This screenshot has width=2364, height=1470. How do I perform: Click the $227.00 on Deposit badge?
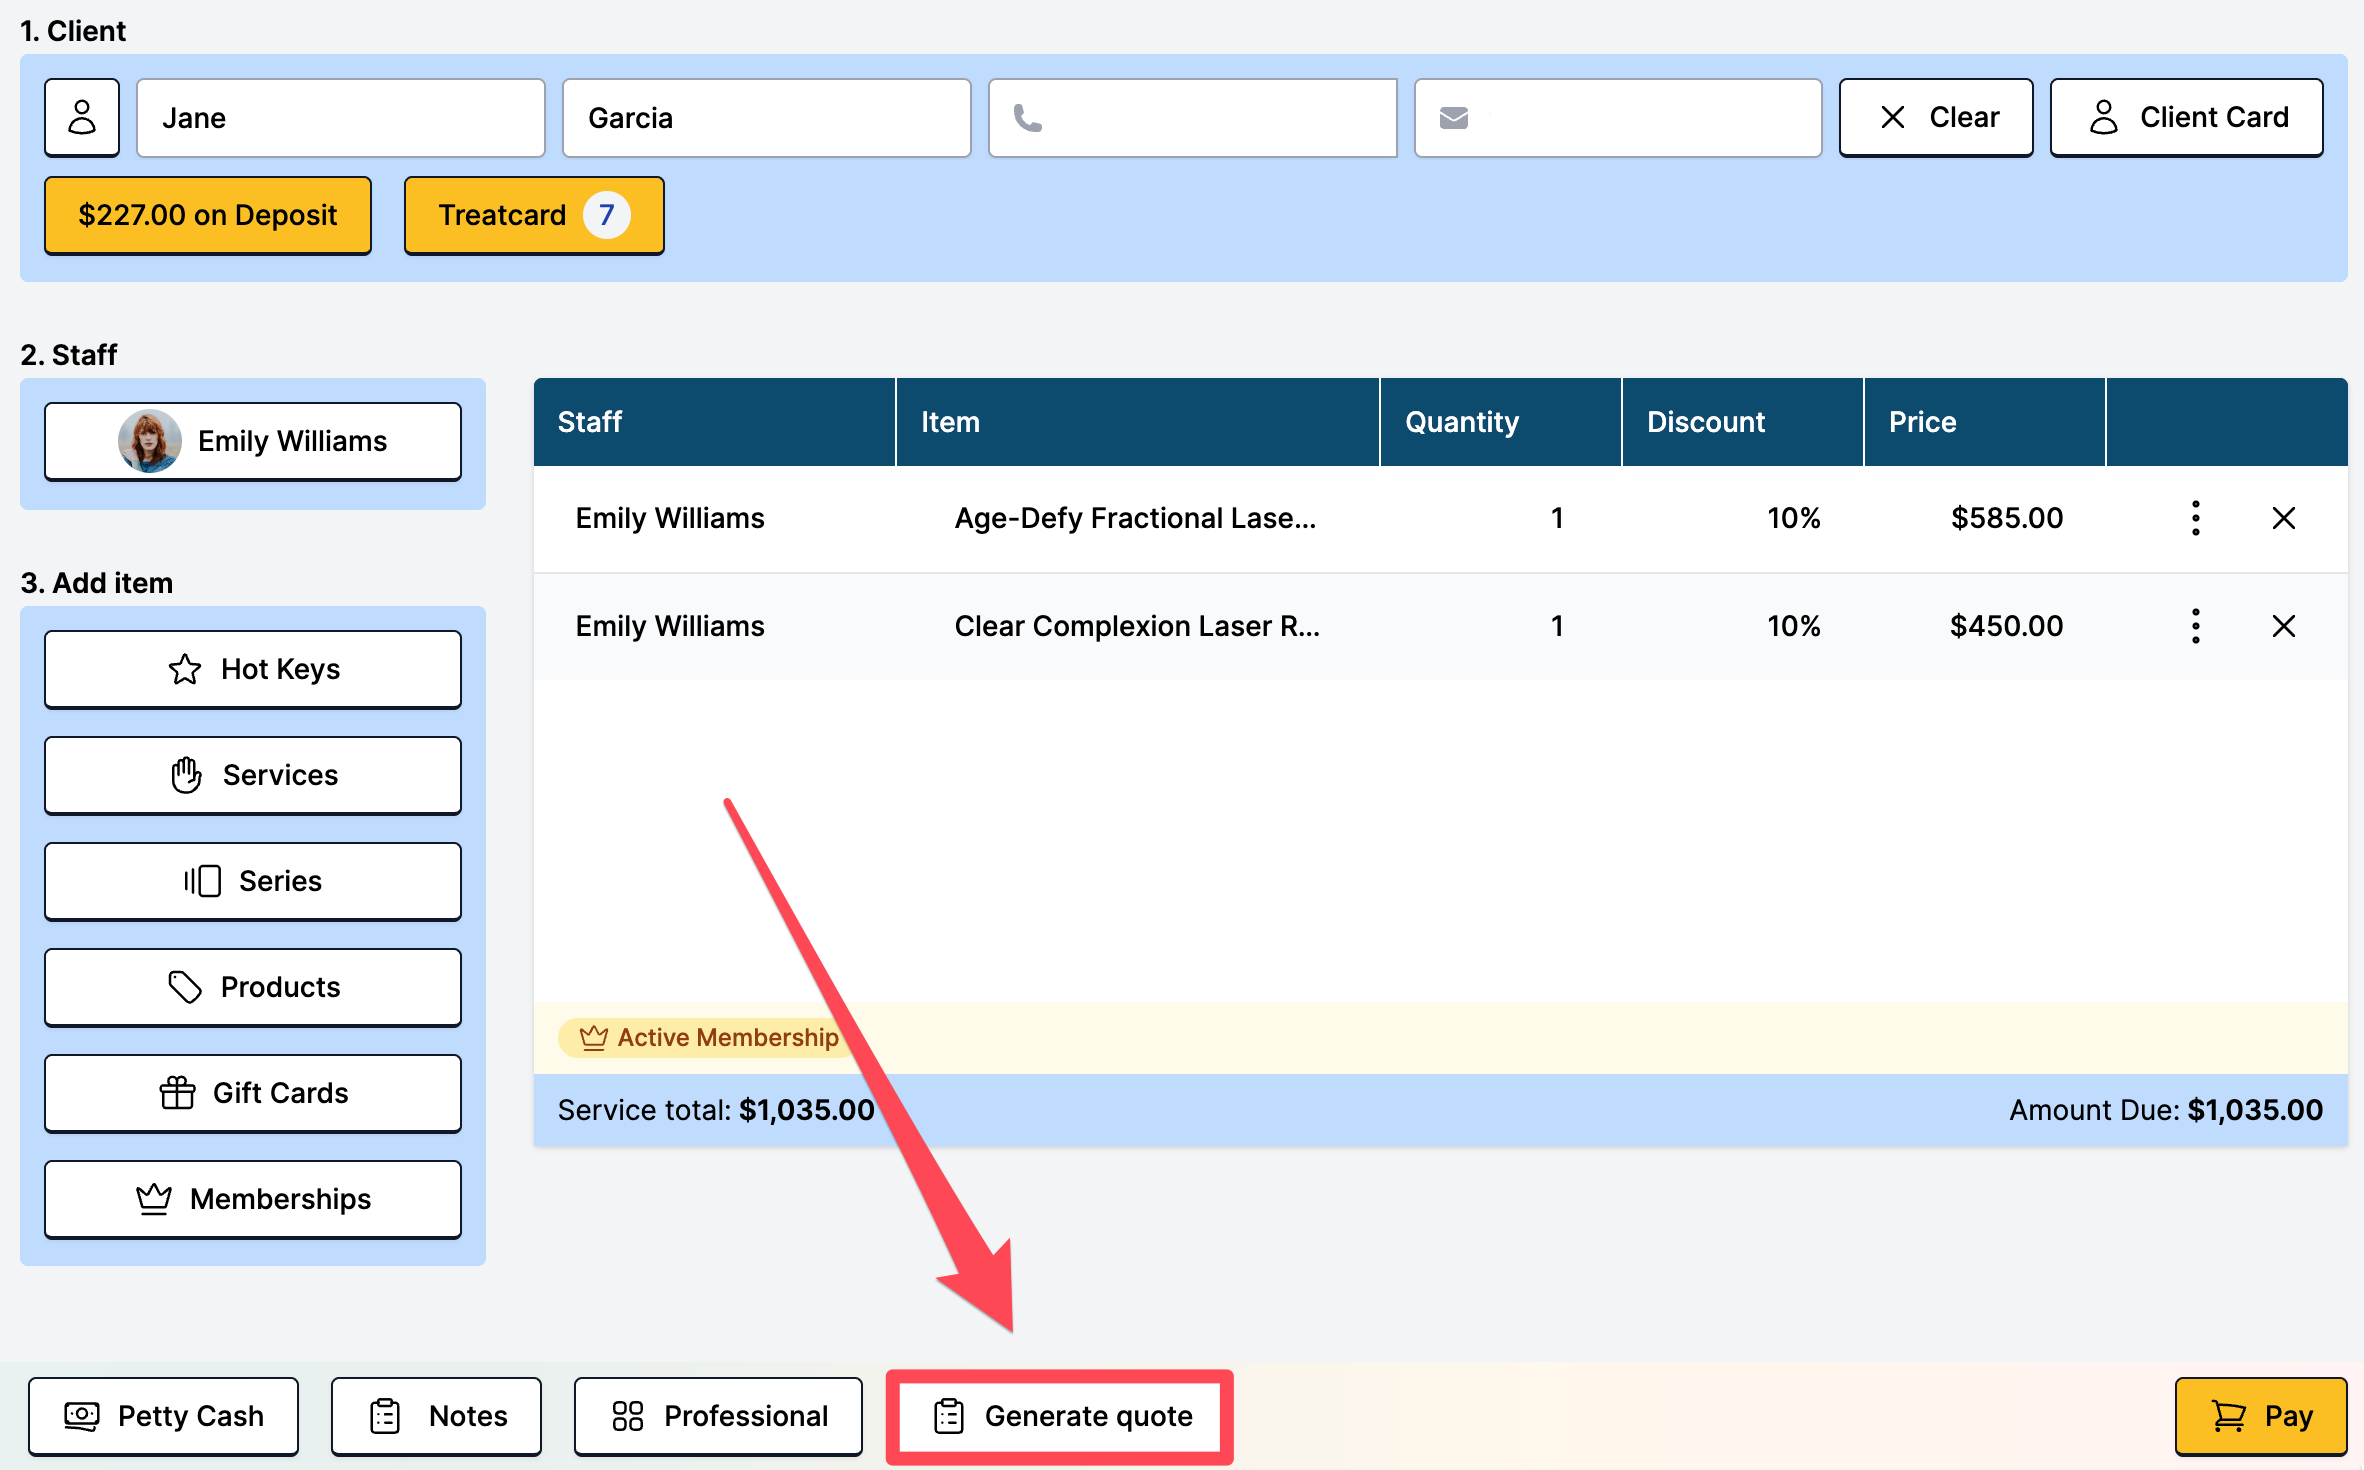[x=208, y=215]
